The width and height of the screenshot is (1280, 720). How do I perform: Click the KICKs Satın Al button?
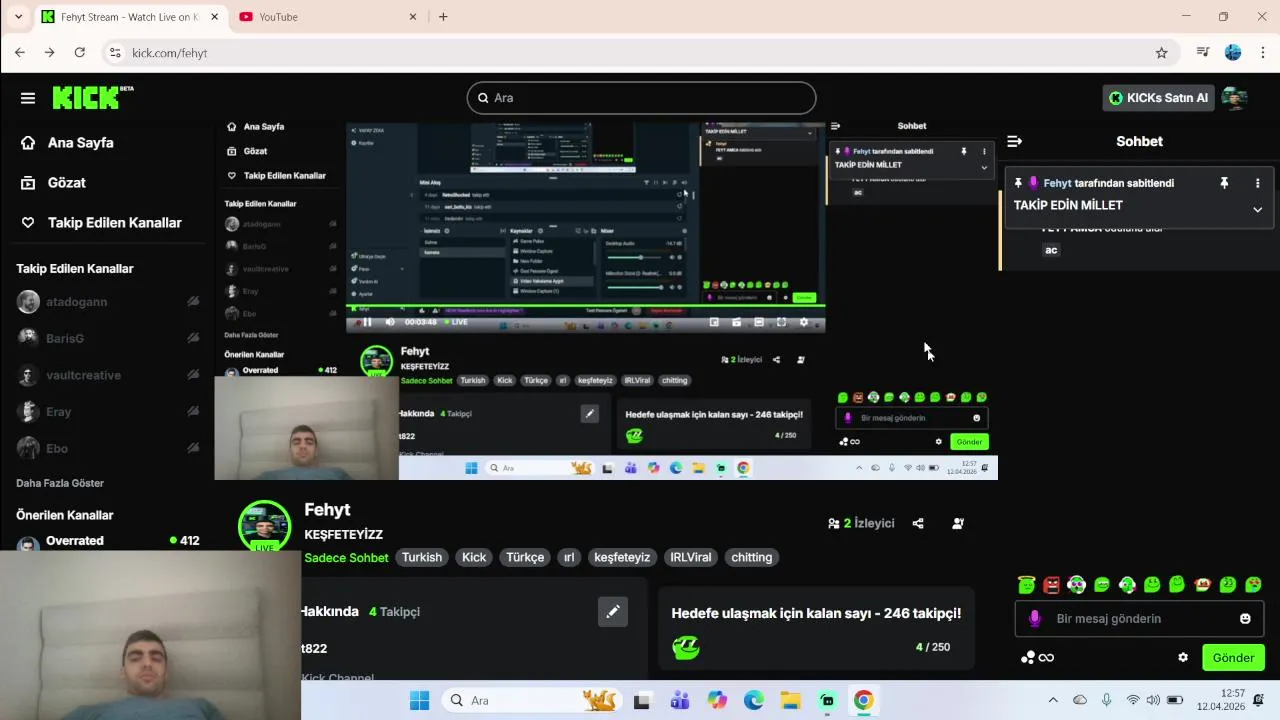1159,98
